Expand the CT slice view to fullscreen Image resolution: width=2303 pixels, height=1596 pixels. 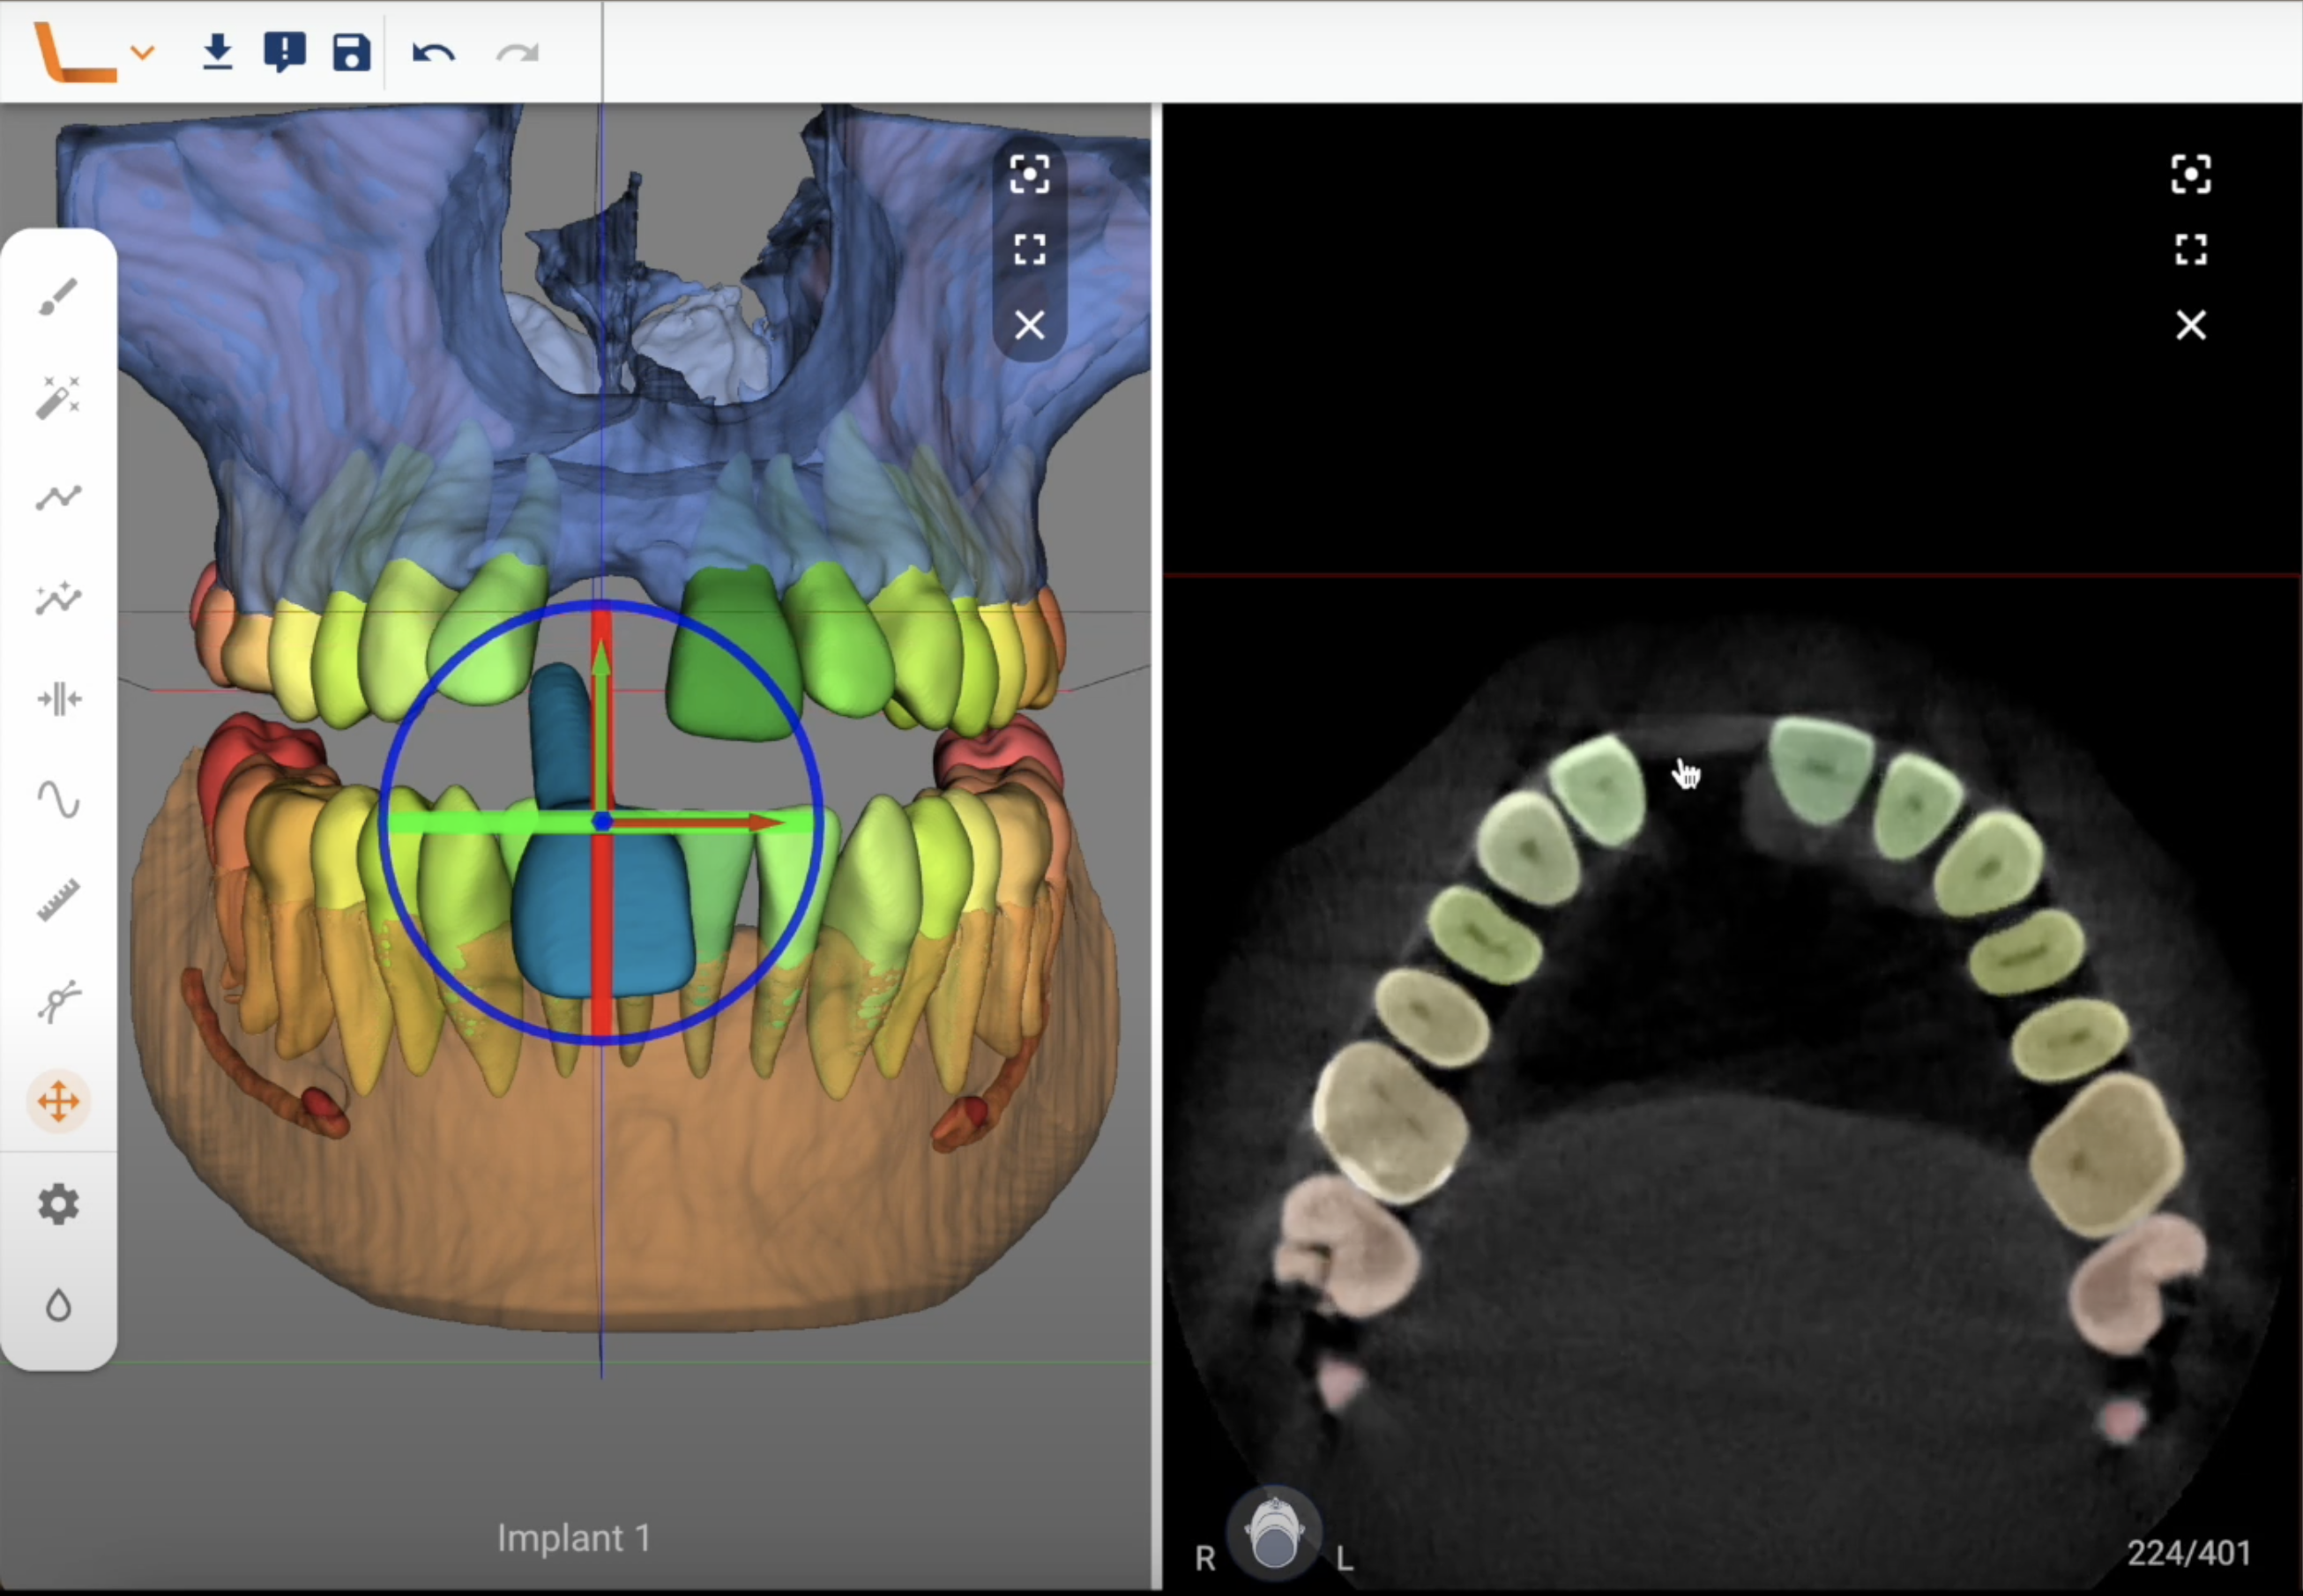2190,249
